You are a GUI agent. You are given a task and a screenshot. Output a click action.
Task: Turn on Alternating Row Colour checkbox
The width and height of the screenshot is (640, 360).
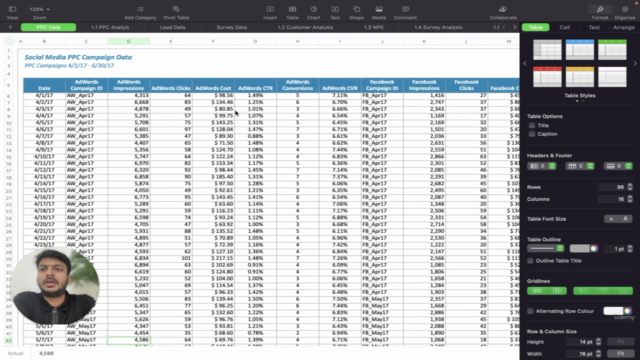coord(530,311)
